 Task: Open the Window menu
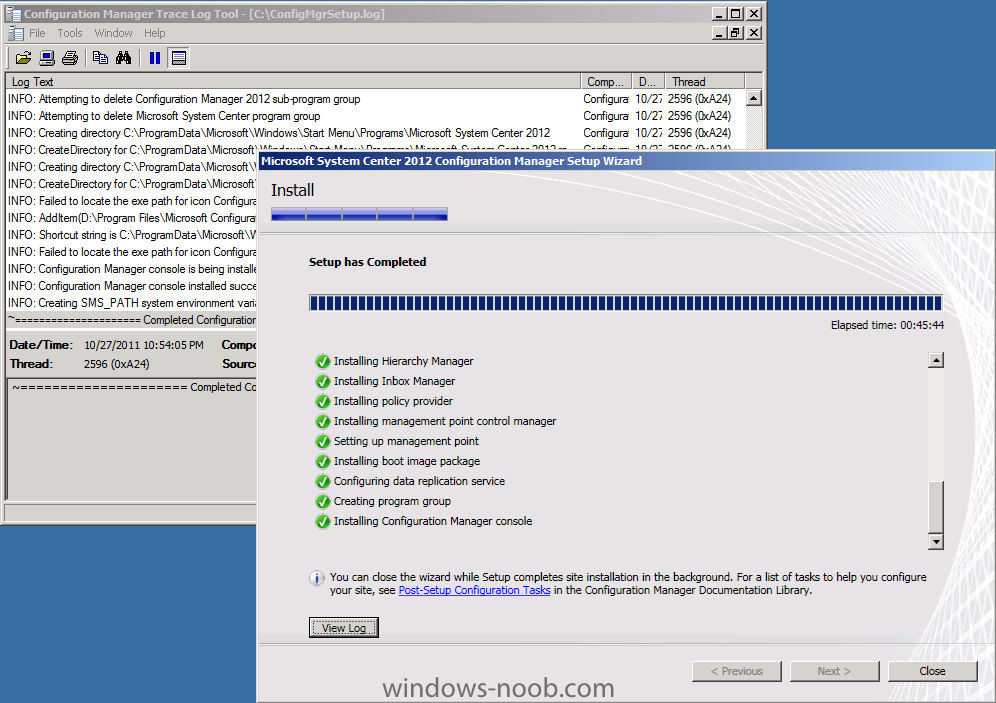113,33
